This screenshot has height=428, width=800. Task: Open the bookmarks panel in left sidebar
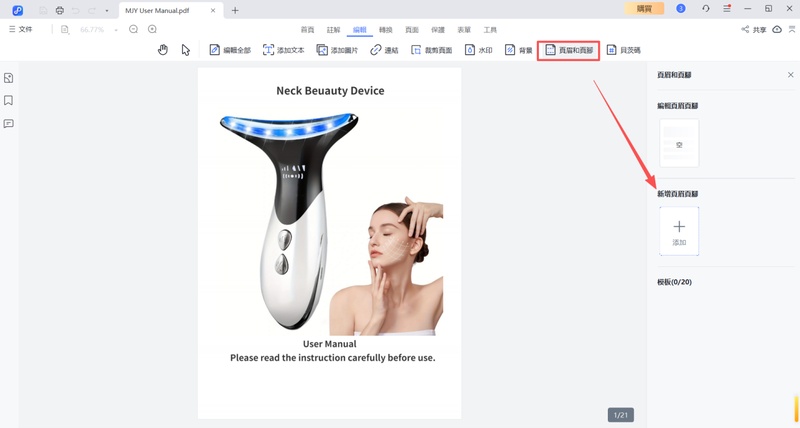coord(9,101)
